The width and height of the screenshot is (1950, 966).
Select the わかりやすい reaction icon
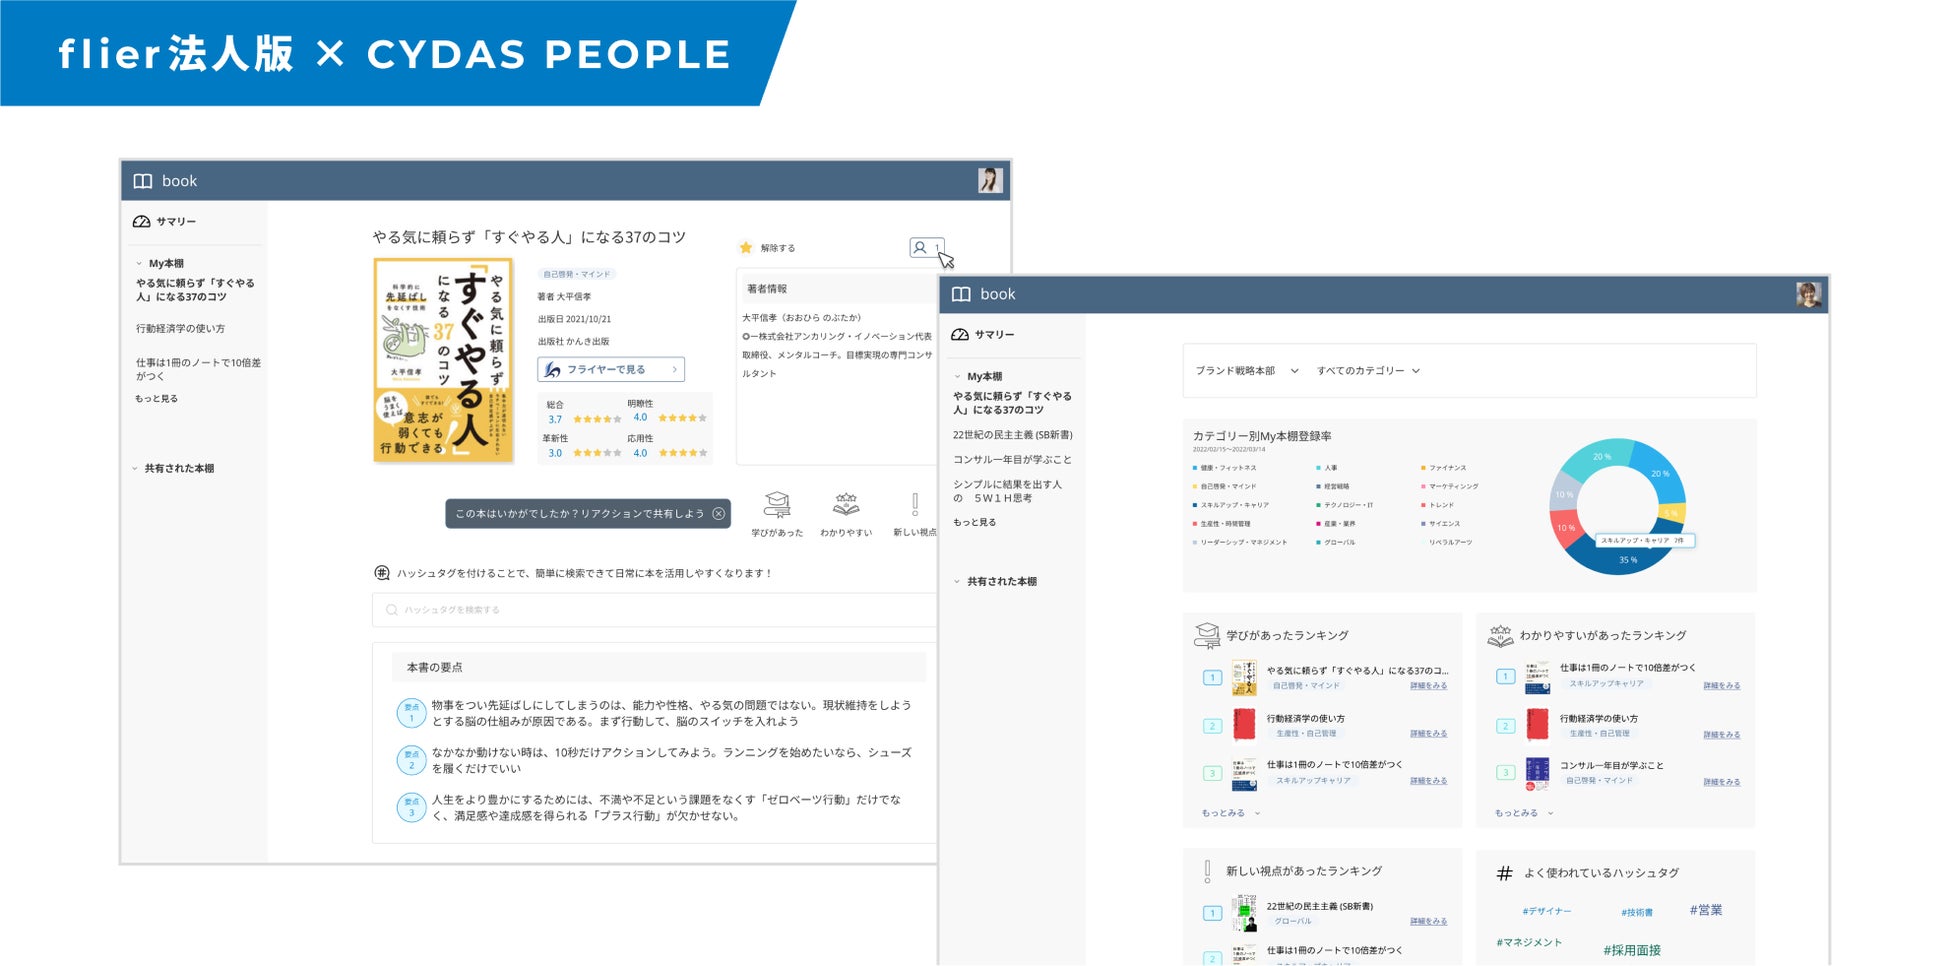tap(846, 504)
